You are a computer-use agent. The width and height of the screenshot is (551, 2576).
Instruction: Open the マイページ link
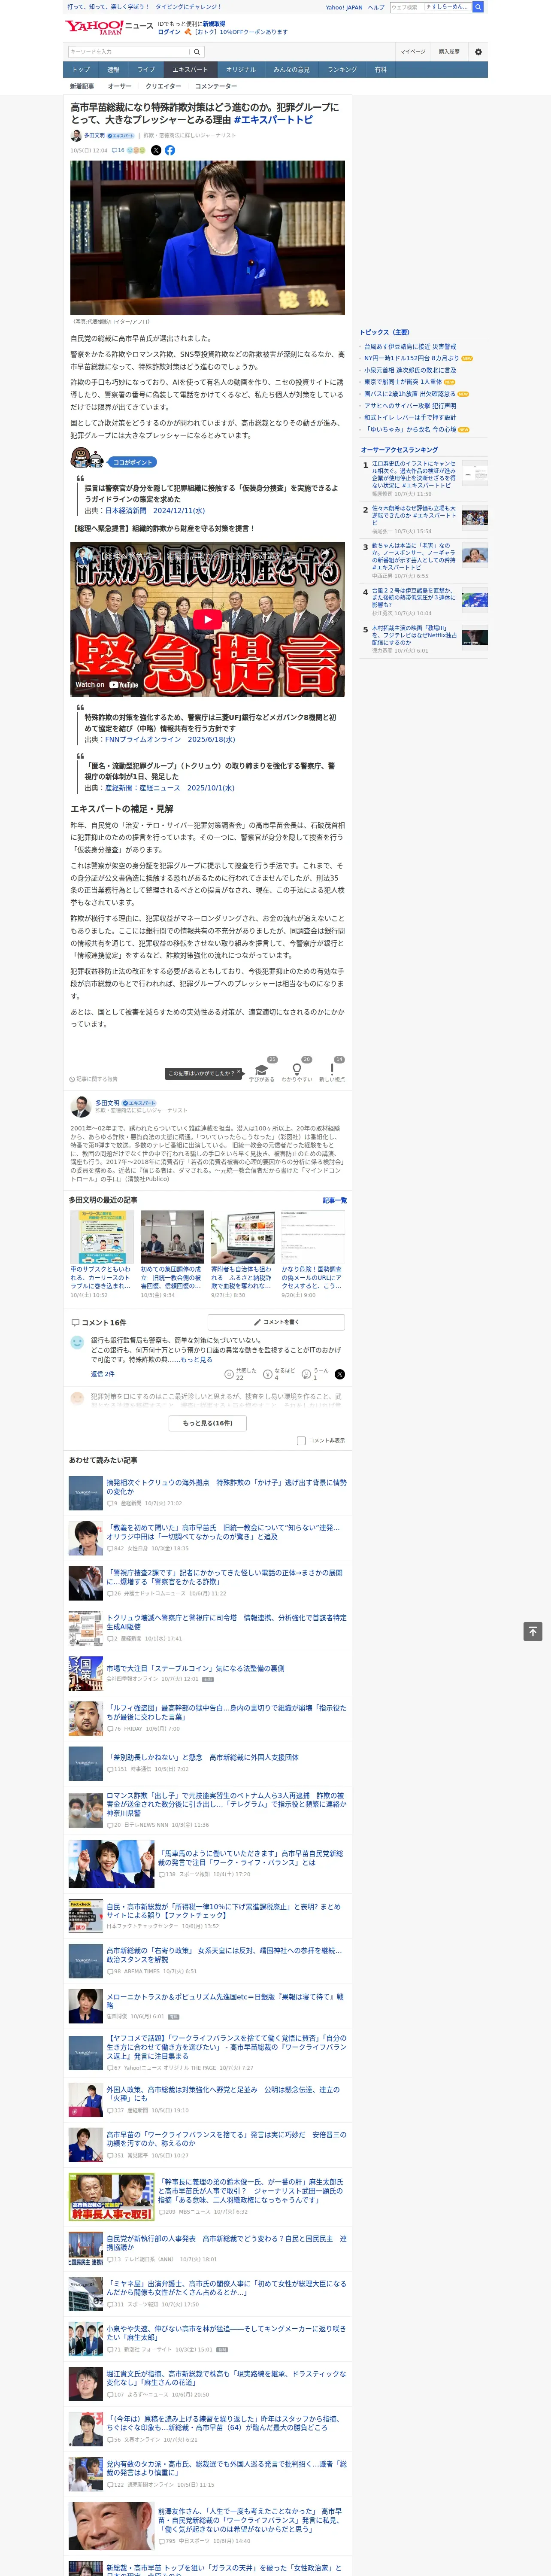[413, 52]
